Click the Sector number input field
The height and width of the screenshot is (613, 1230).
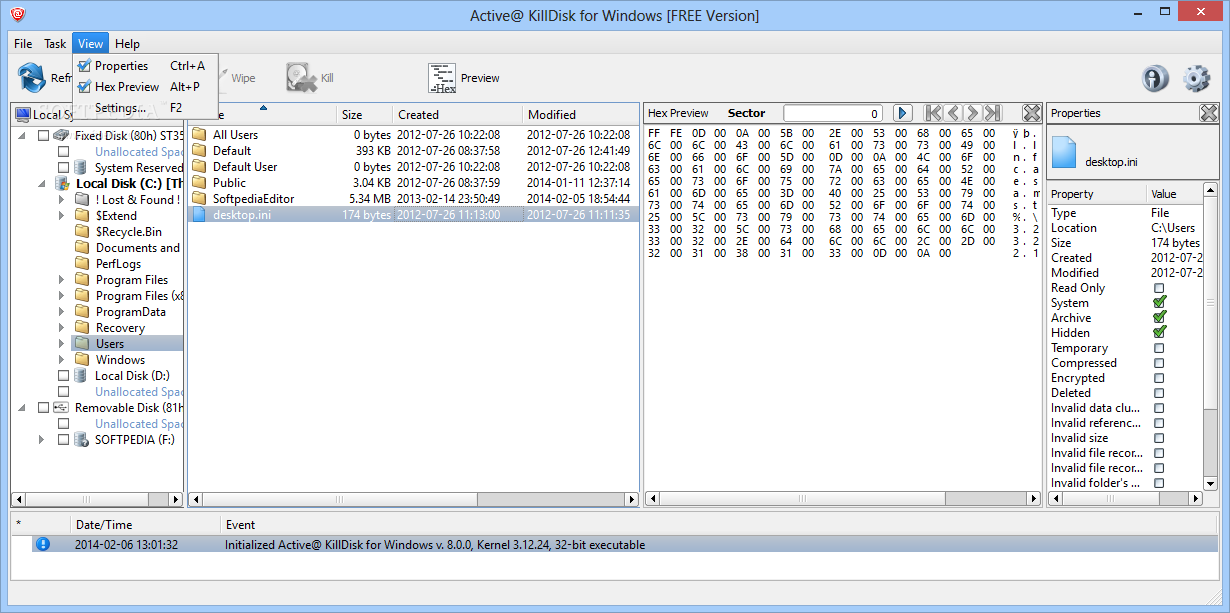[833, 113]
